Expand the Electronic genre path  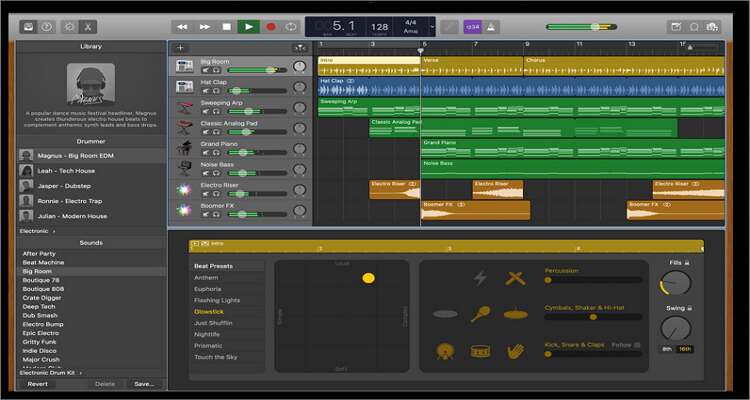click(37, 231)
